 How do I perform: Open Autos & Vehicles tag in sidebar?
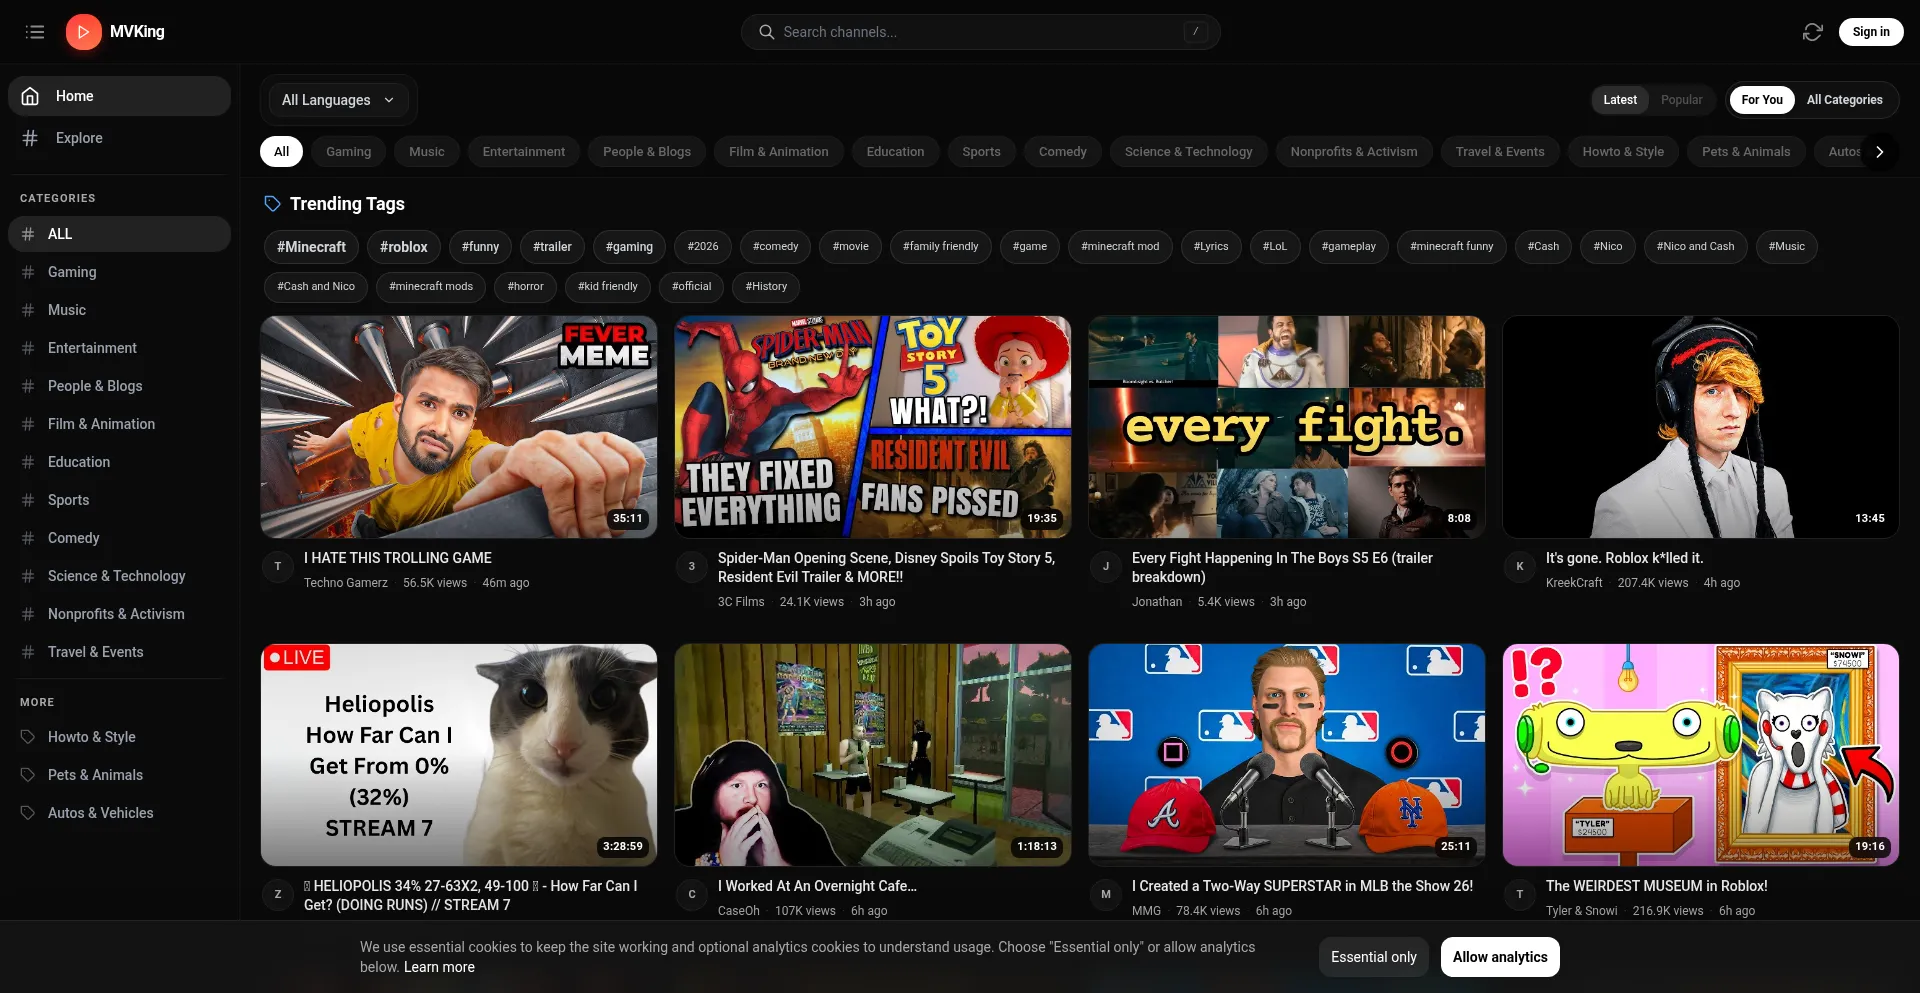[x=119, y=813]
